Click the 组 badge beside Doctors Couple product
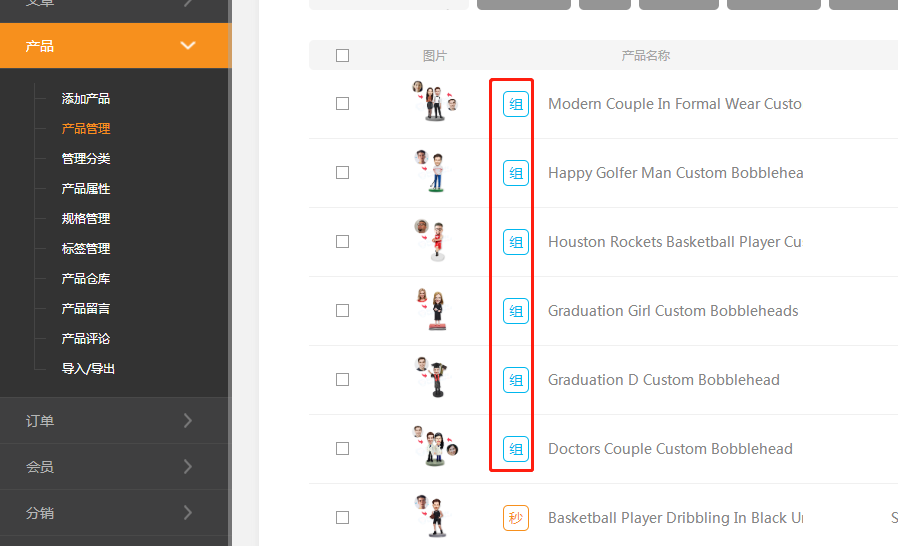898x546 pixels. (x=515, y=449)
